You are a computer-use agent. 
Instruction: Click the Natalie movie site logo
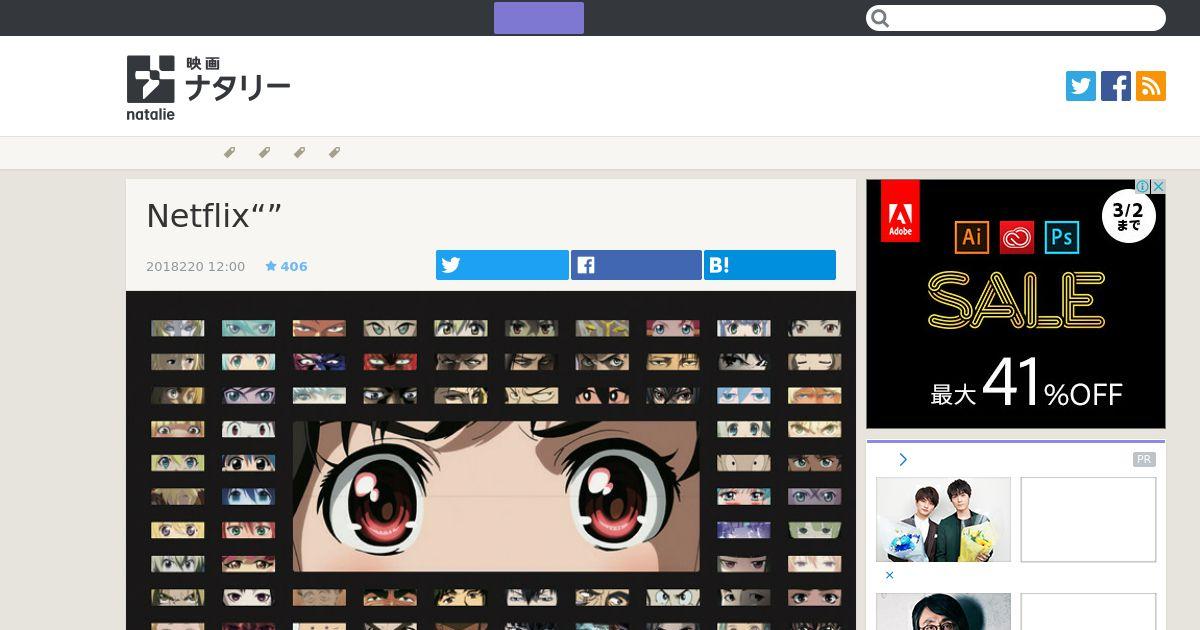coord(208,88)
